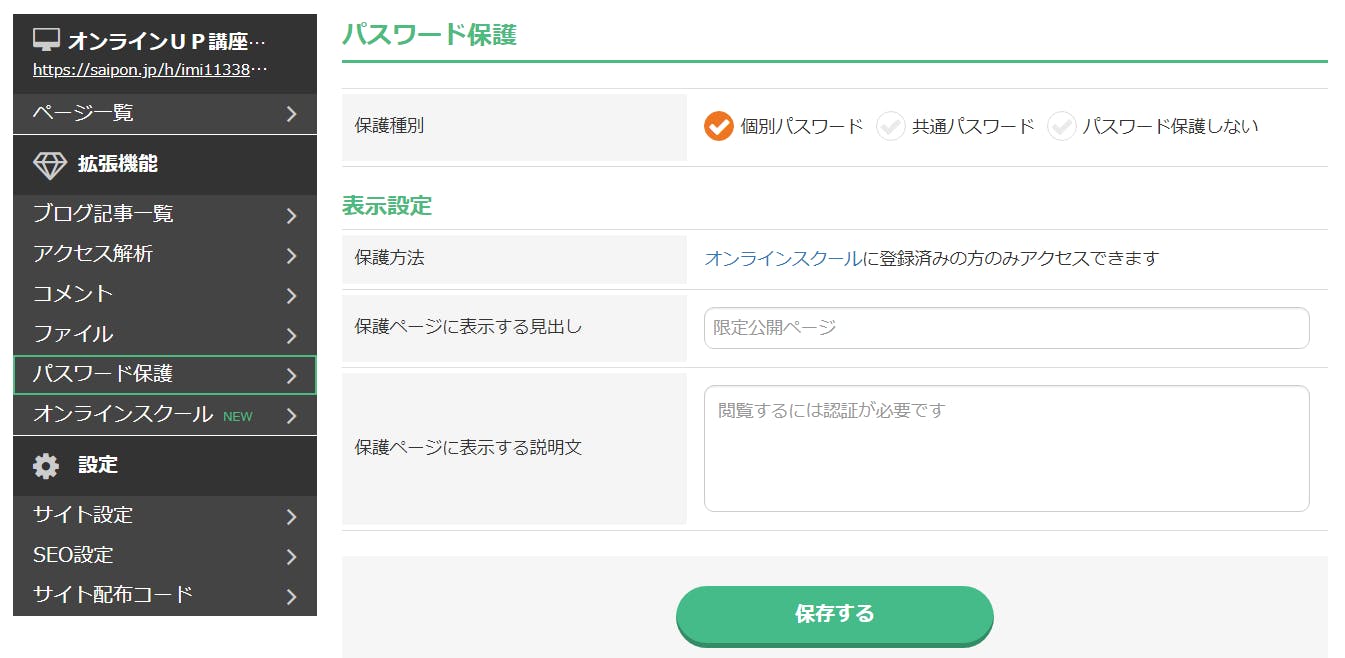Click the monitor icon beside オンラインUP講座

[47, 40]
